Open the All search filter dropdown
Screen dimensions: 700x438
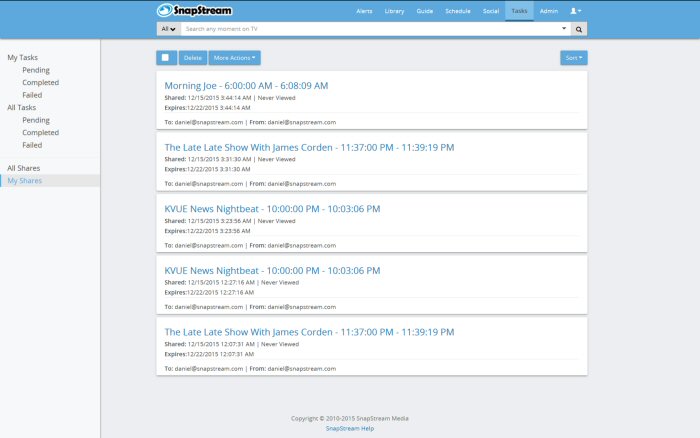[168, 29]
